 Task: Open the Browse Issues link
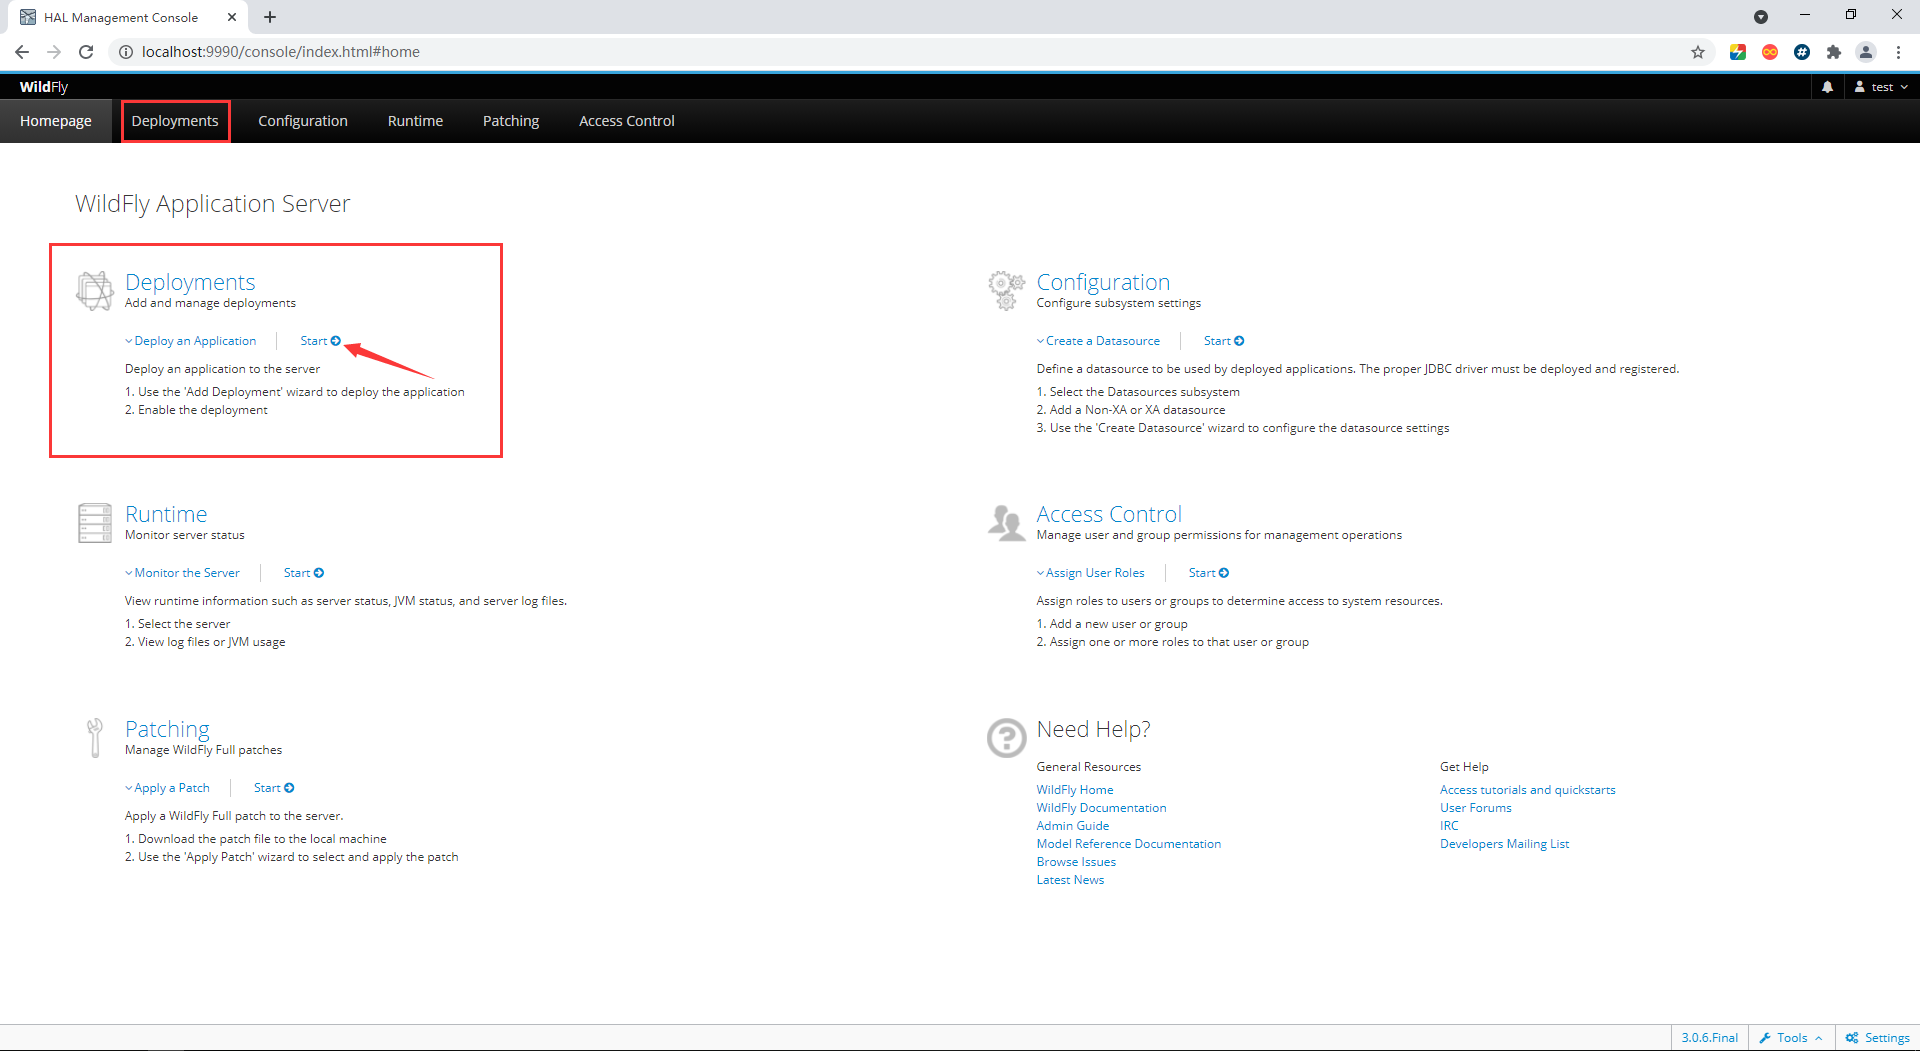click(1076, 862)
